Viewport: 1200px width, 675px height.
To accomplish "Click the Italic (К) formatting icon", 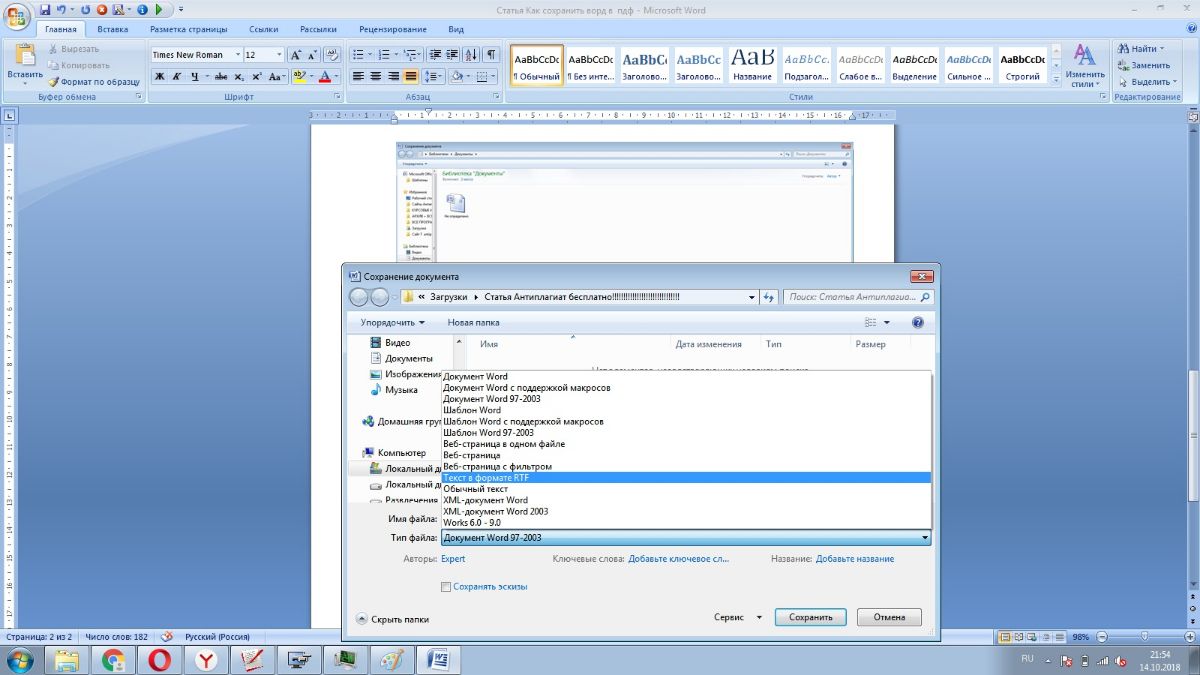I will click(176, 77).
